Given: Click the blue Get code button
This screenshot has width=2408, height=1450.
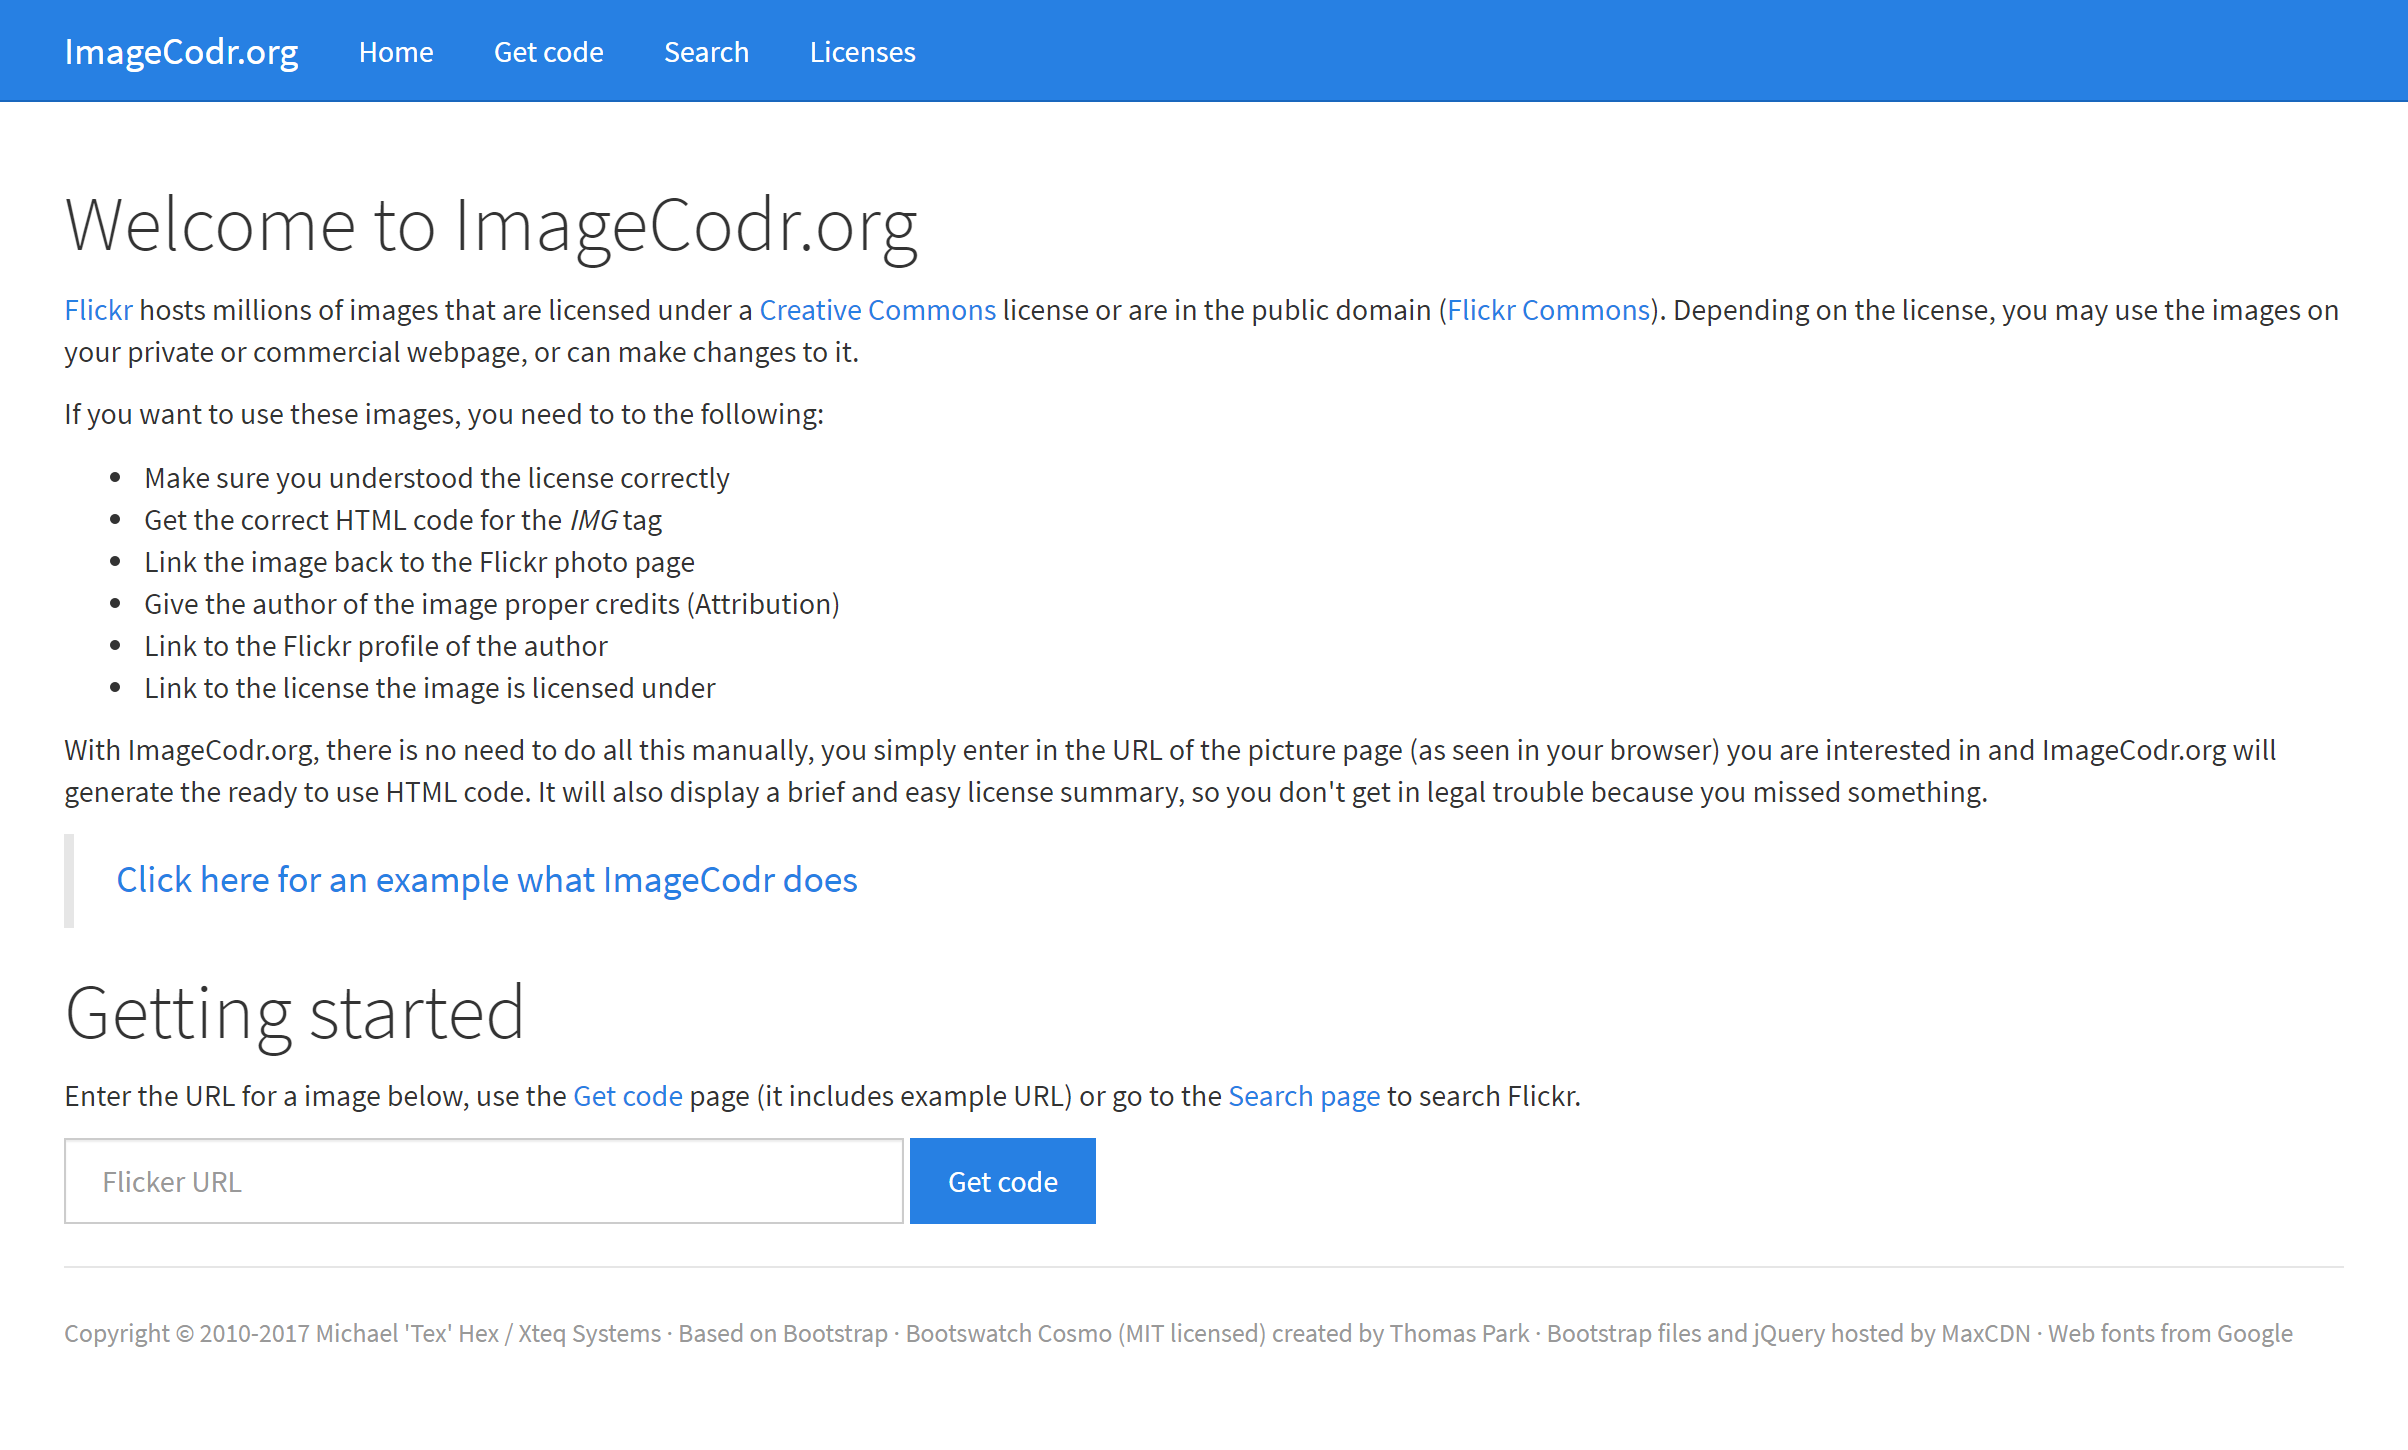Looking at the screenshot, I should 1002,1181.
